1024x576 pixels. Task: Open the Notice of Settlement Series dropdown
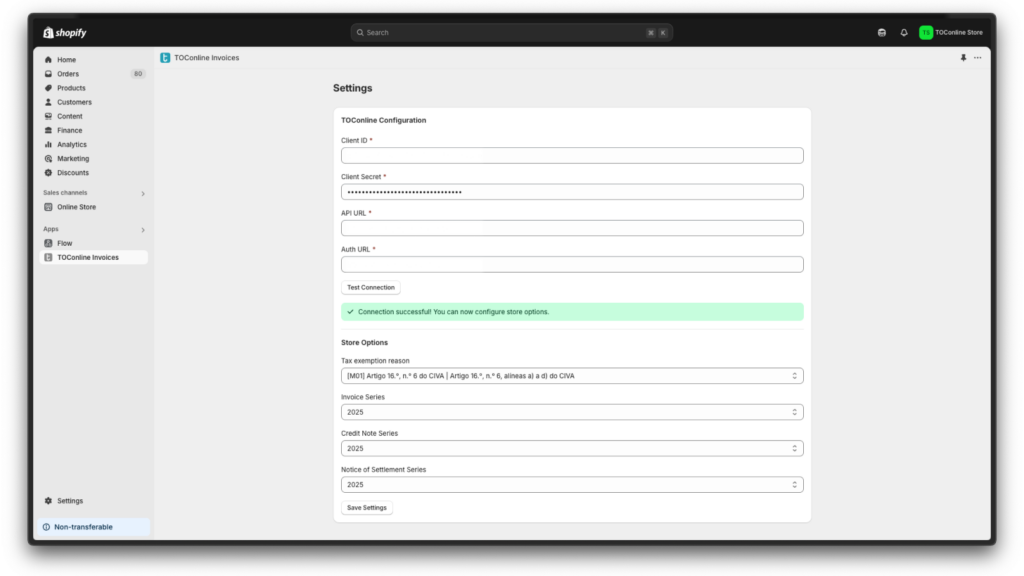572,485
